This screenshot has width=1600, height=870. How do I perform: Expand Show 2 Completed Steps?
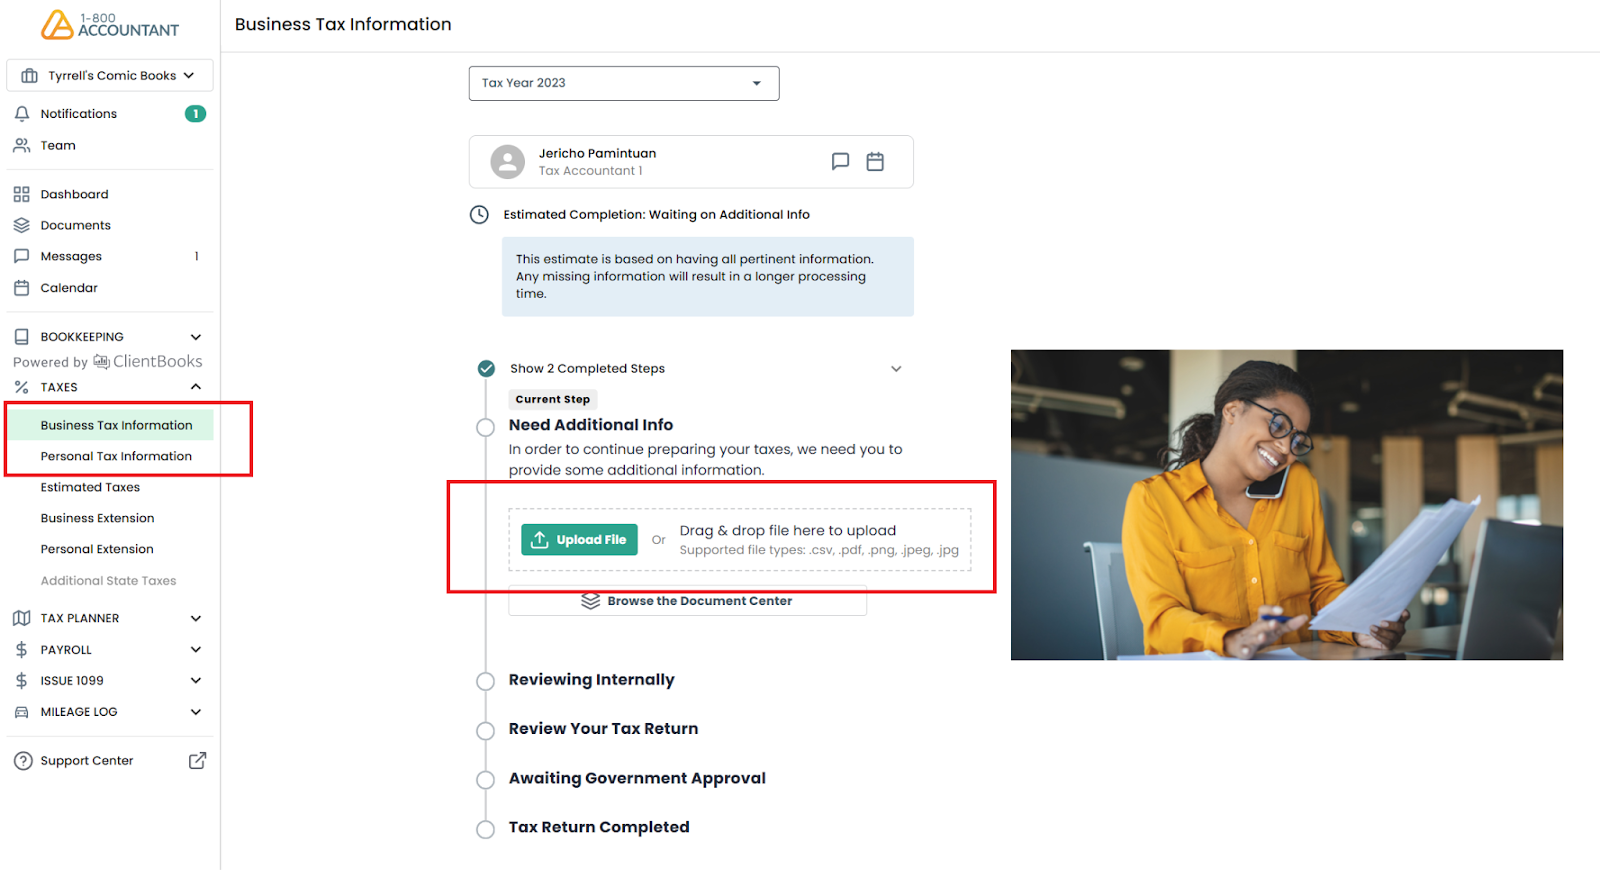point(895,369)
